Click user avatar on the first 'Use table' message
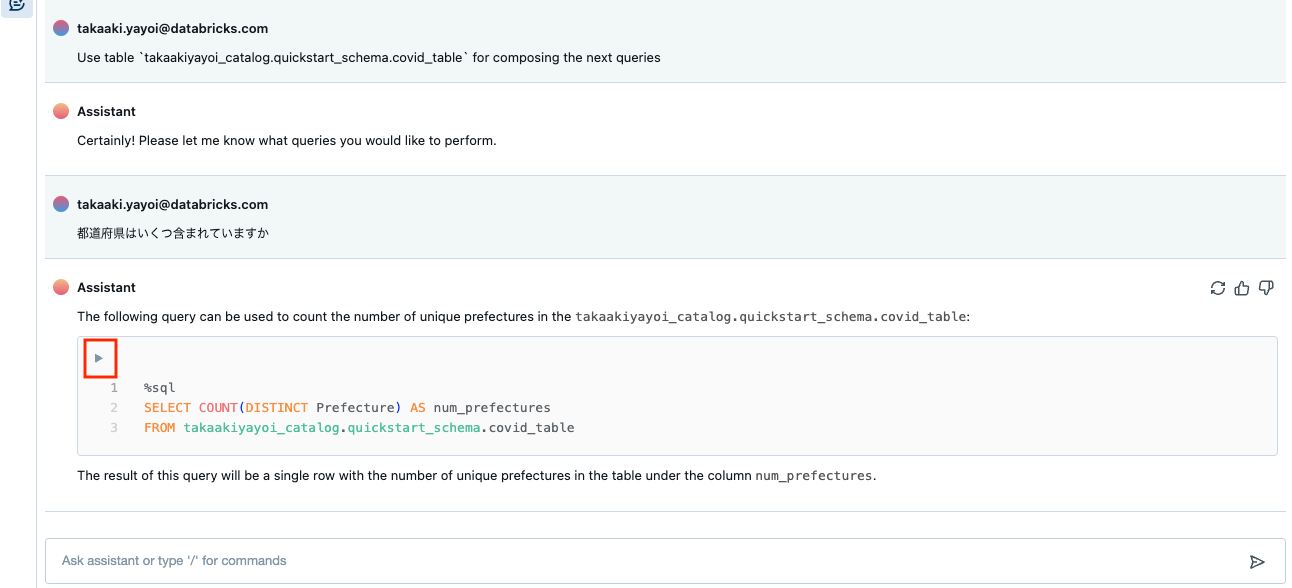Image resolution: width=1292 pixels, height=588 pixels. (x=61, y=29)
